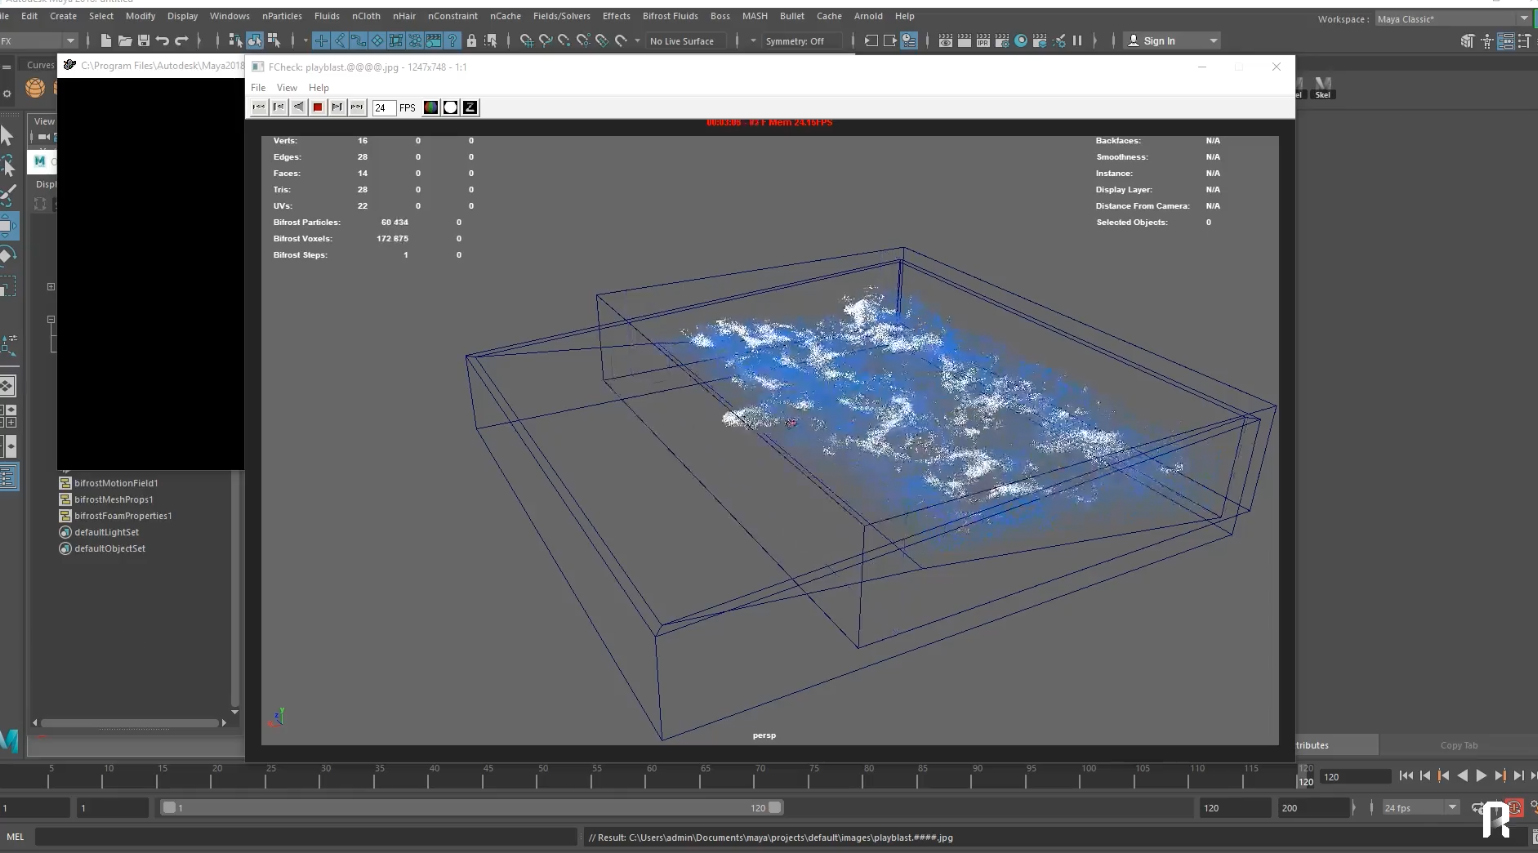
Task: Click the Lock selection padlock icon
Action: click(471, 41)
